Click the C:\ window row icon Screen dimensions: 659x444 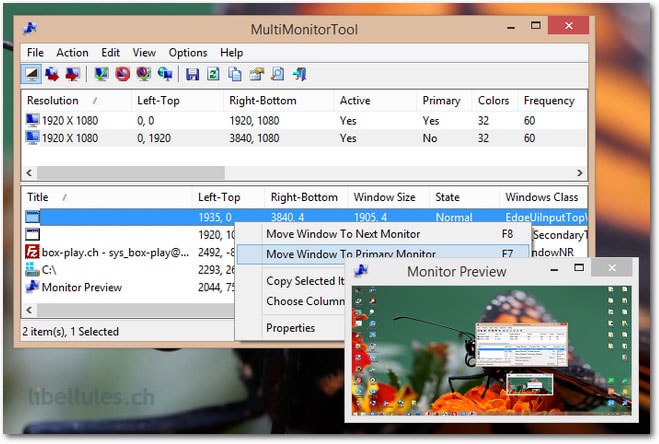click(32, 270)
